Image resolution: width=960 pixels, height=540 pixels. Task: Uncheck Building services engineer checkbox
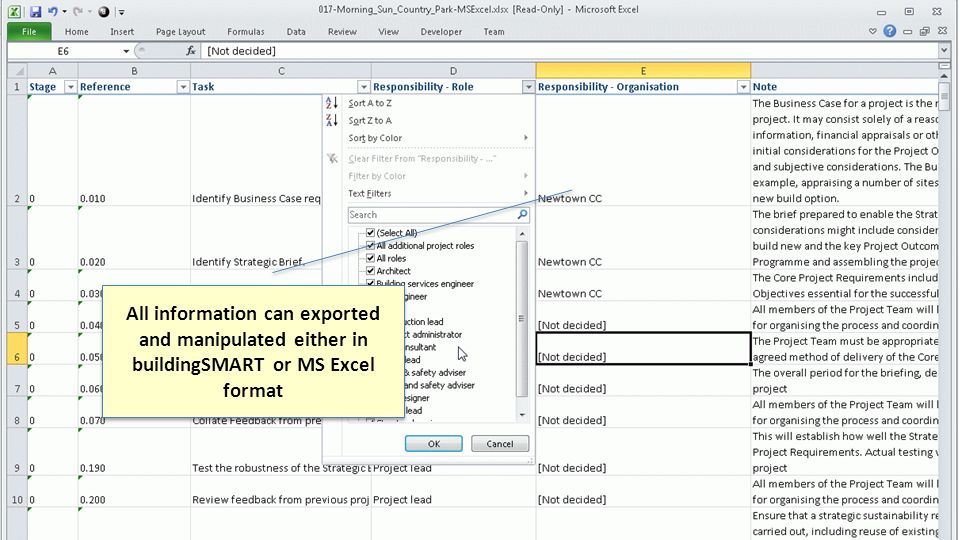tap(370, 283)
